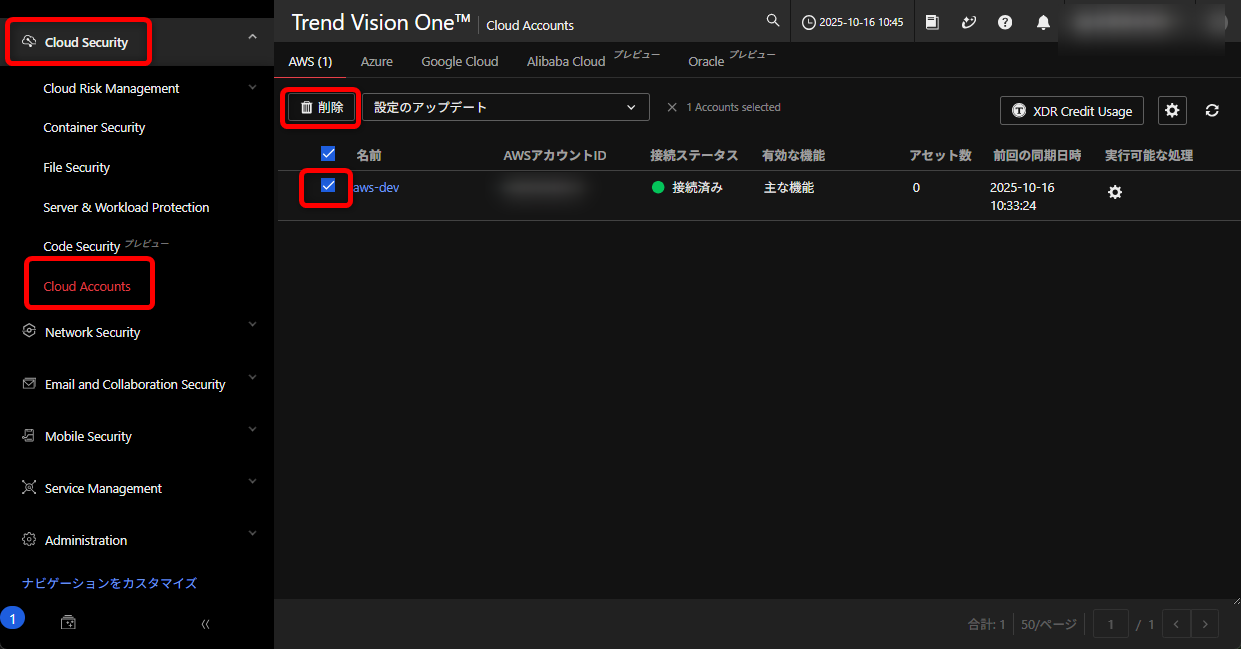Open the notifications bell icon
This screenshot has width=1241, height=649.
[x=1043, y=22]
